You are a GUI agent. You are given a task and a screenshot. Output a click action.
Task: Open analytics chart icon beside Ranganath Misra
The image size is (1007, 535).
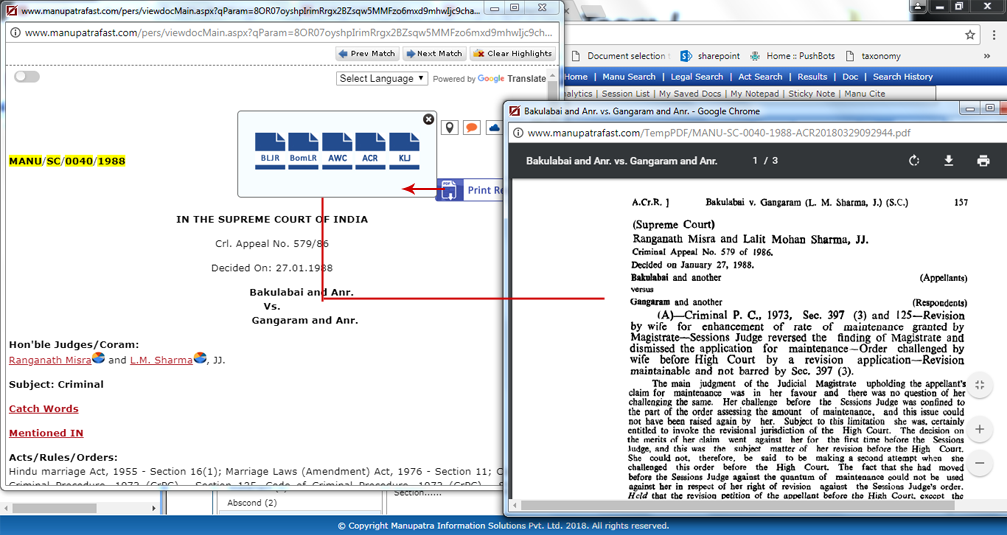98,358
